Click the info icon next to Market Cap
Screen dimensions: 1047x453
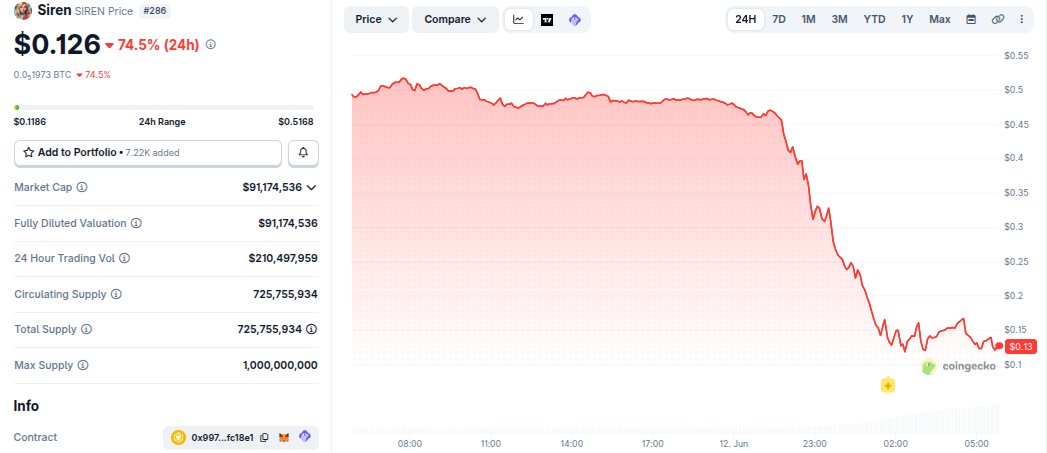82,188
